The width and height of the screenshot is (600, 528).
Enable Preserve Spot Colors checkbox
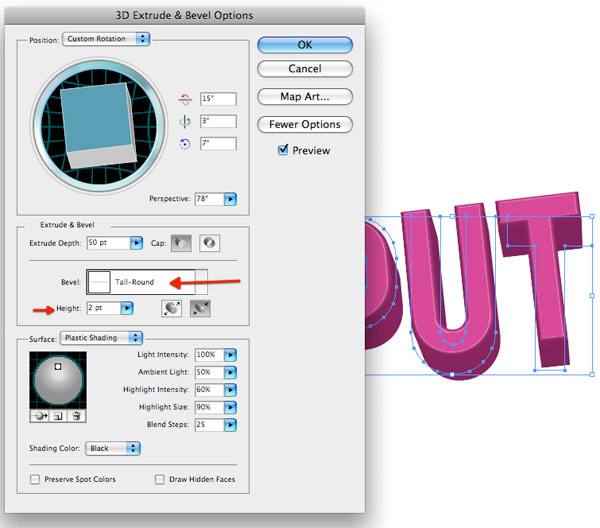tap(35, 479)
